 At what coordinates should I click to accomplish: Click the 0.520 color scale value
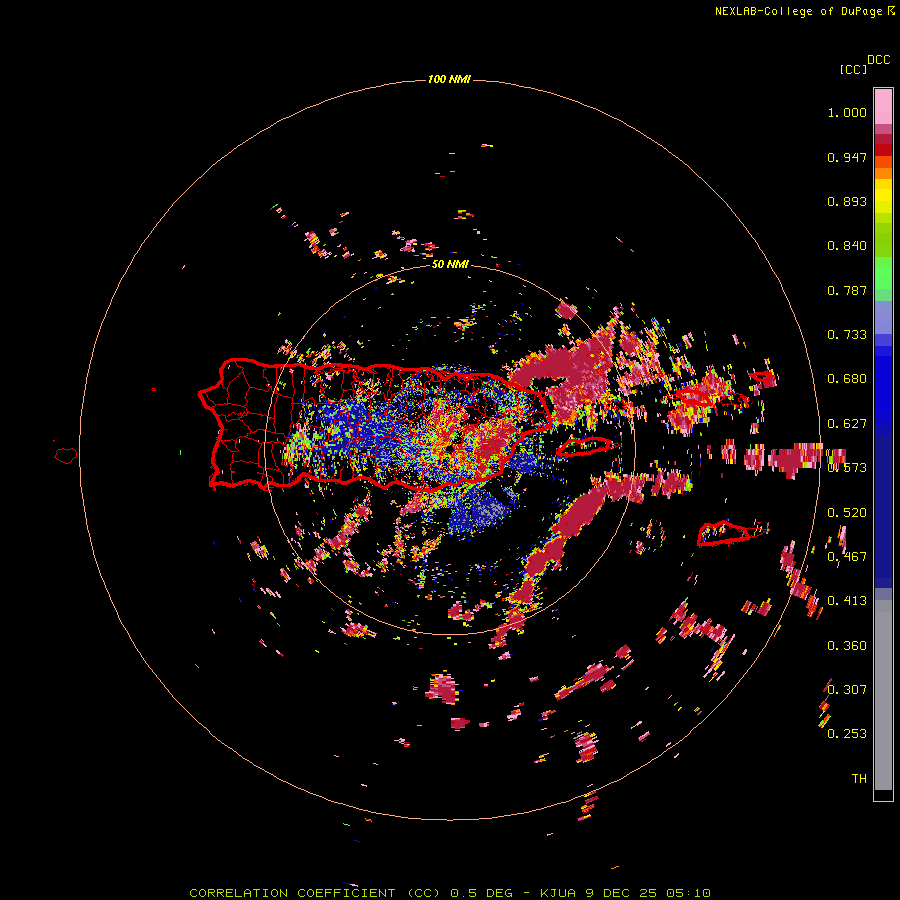pos(847,513)
